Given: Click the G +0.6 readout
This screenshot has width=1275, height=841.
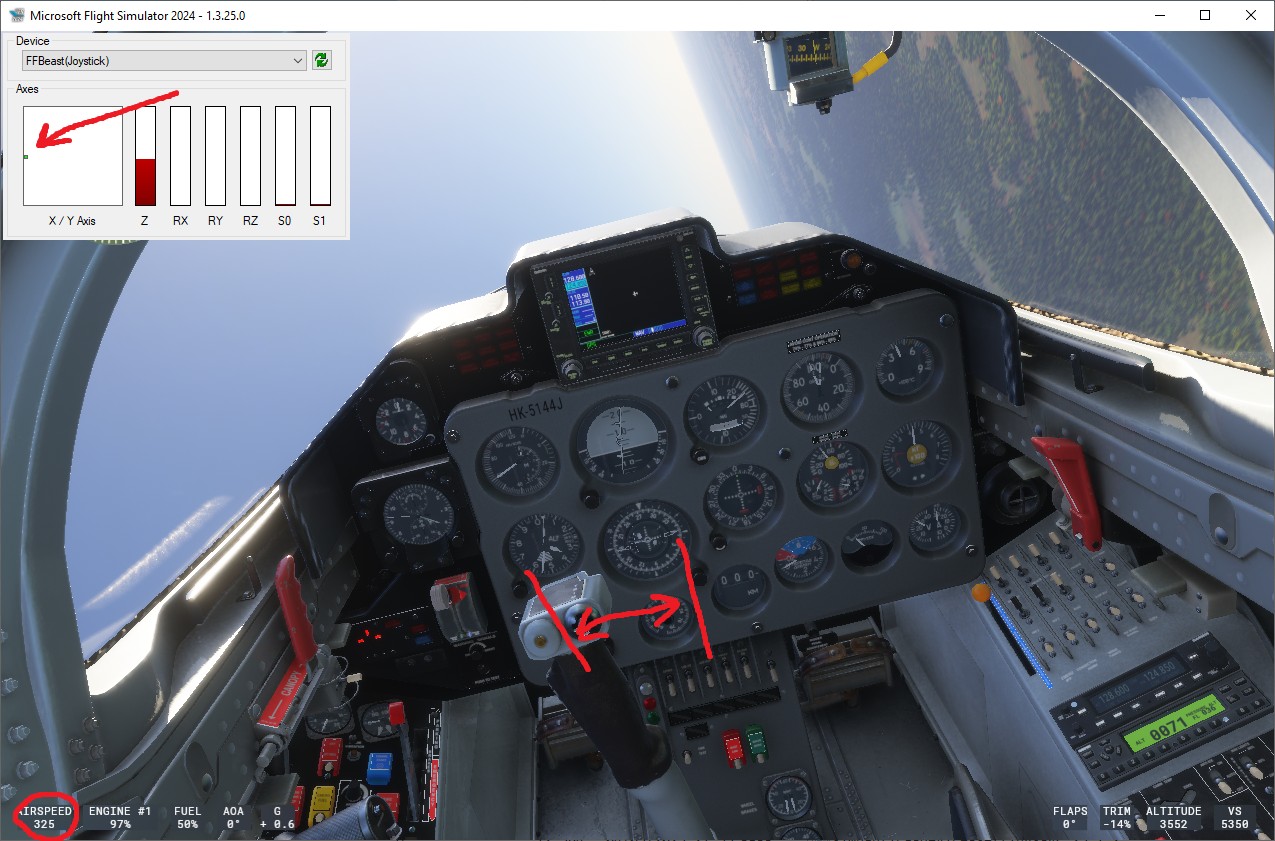Looking at the screenshot, I should tap(277, 817).
